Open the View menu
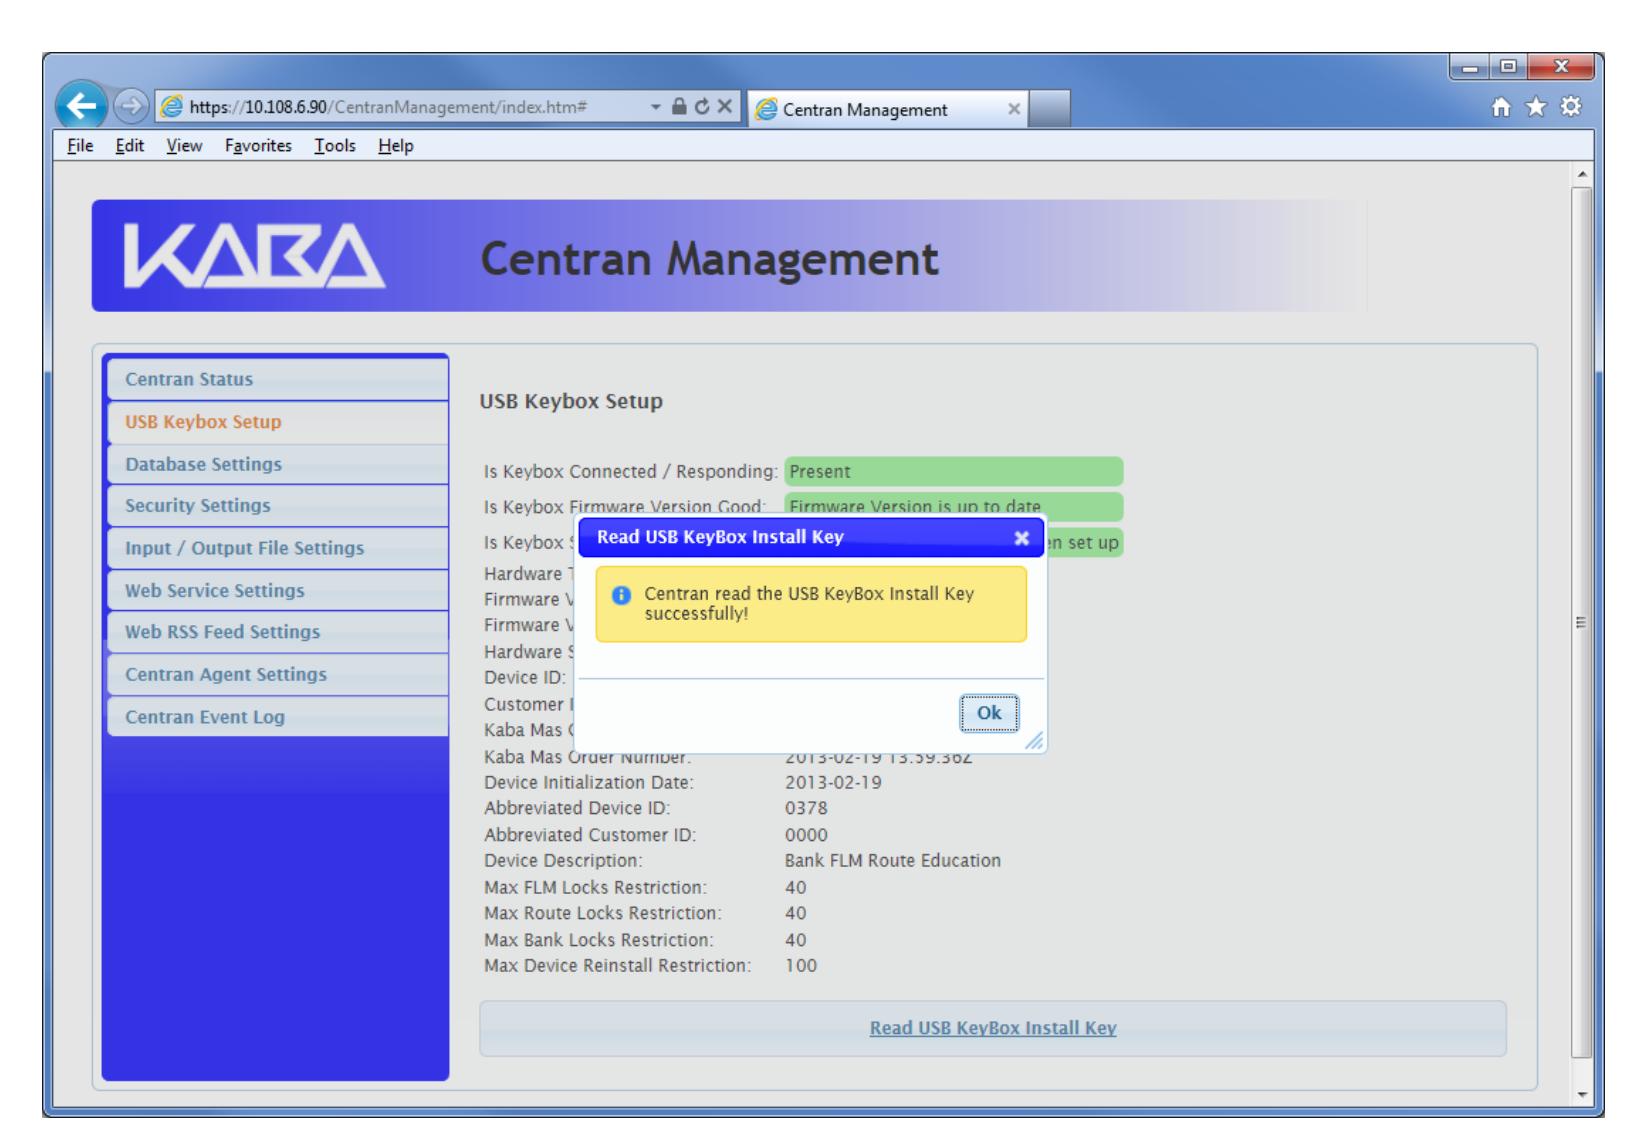 184,146
